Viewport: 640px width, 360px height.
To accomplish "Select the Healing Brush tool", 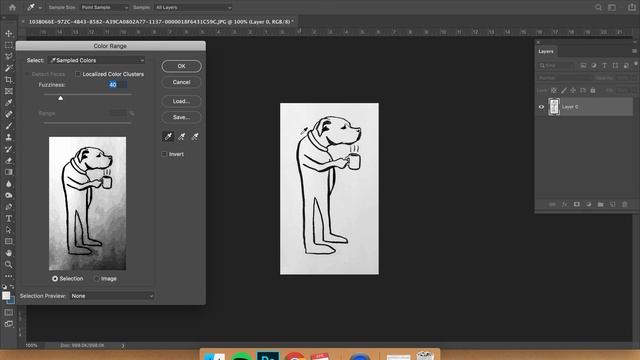I will 9,114.
